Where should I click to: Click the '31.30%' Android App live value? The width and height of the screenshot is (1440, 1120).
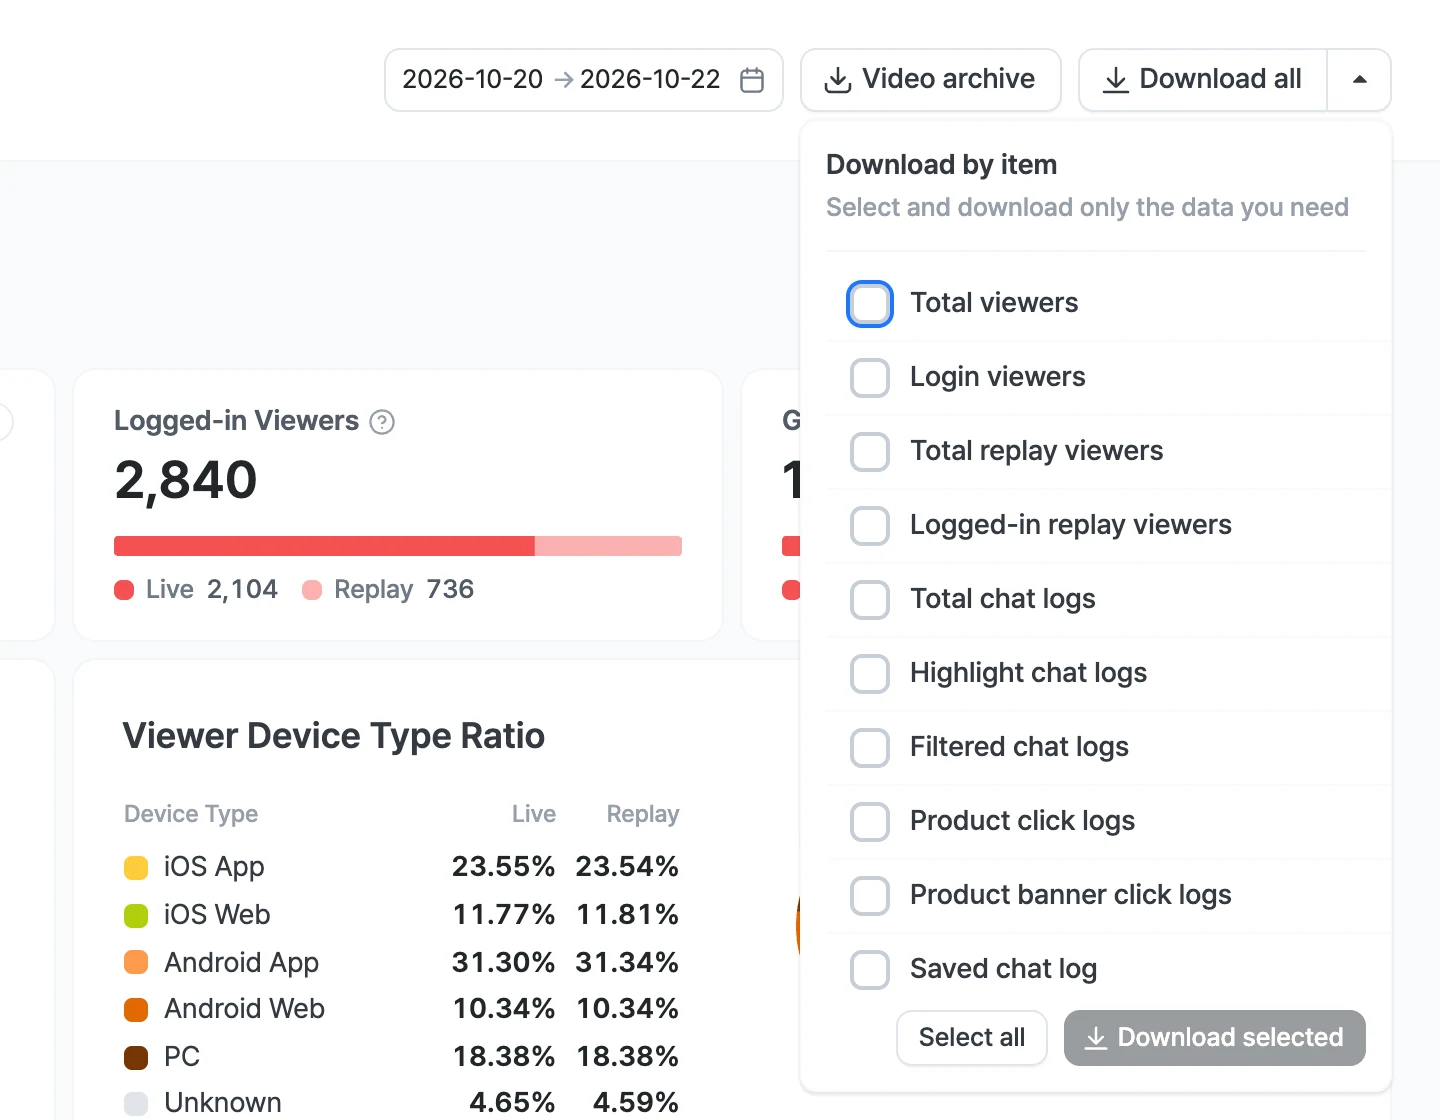(x=503, y=962)
